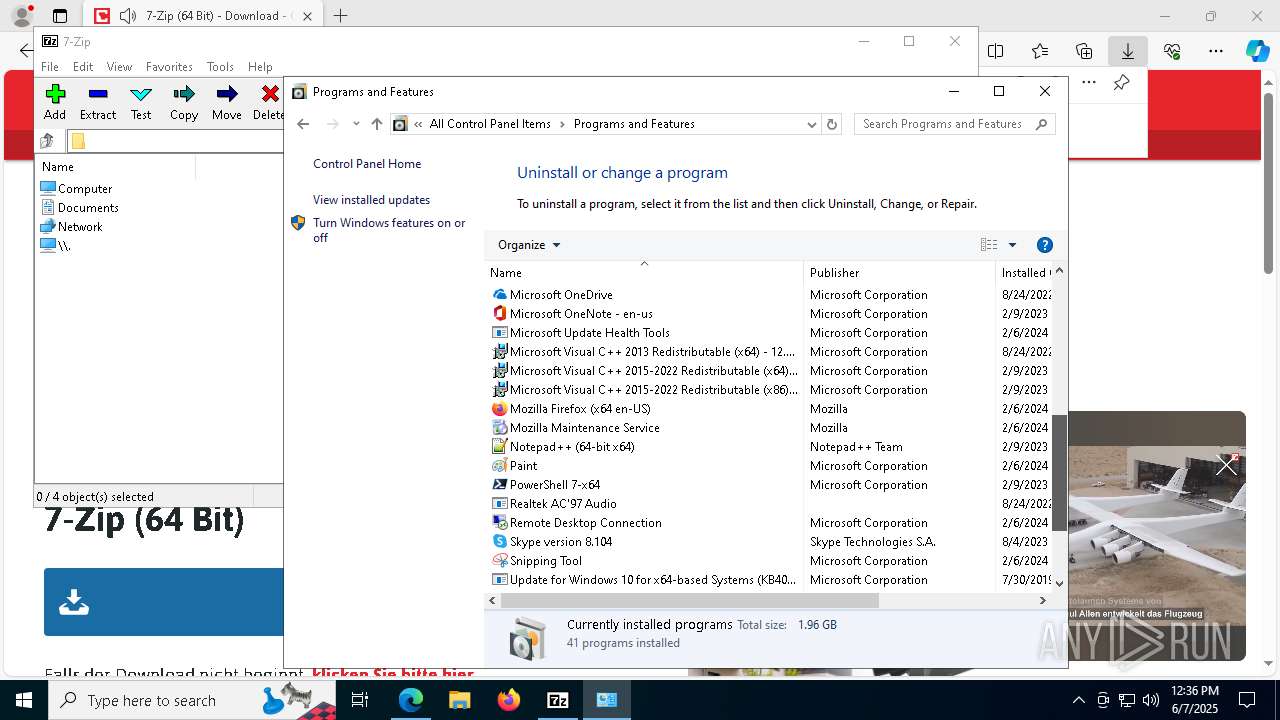
Task: Close the airplane video ad
Action: (x=1227, y=464)
